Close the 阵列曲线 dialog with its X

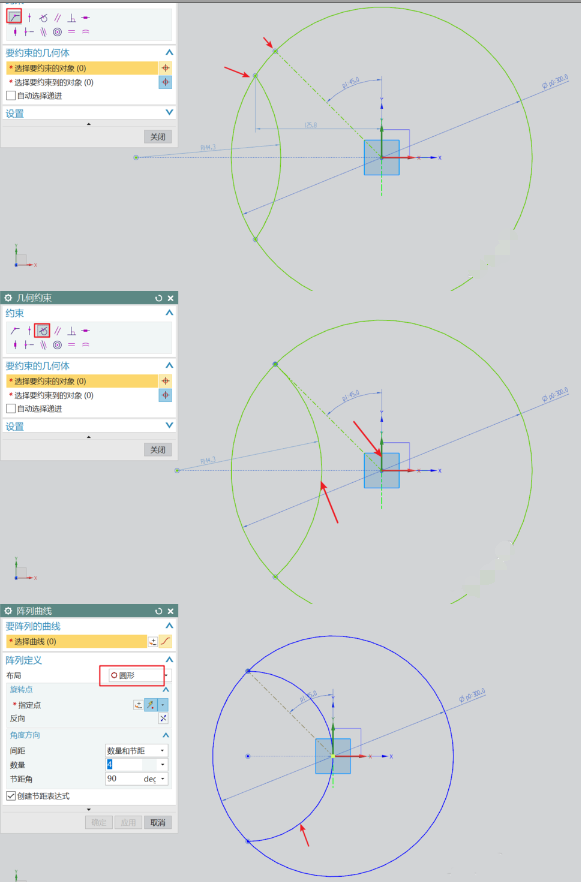170,611
